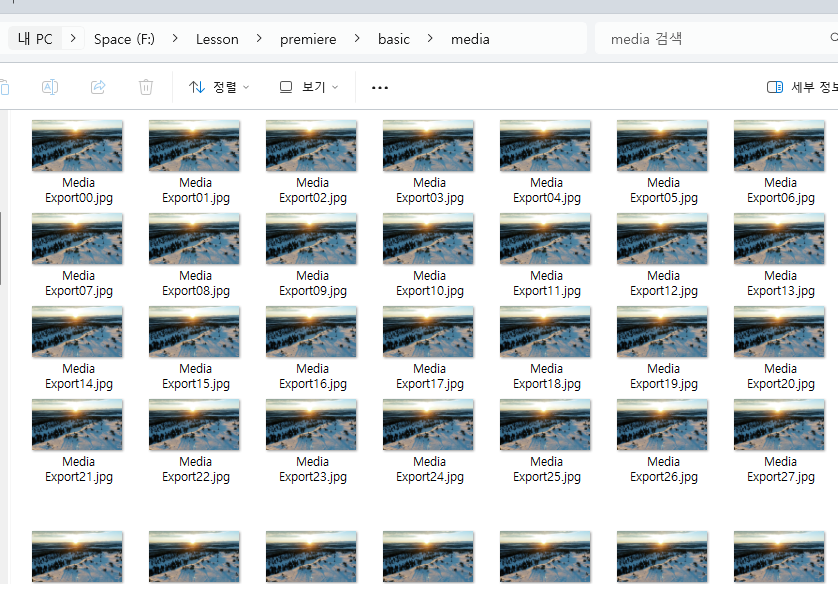Click the Delete trash icon

click(146, 87)
